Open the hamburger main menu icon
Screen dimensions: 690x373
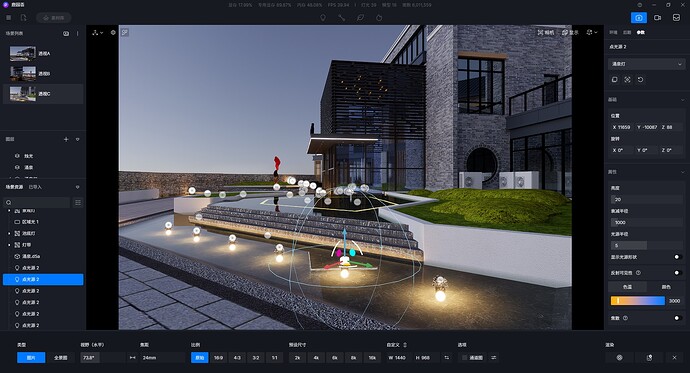coord(9,18)
